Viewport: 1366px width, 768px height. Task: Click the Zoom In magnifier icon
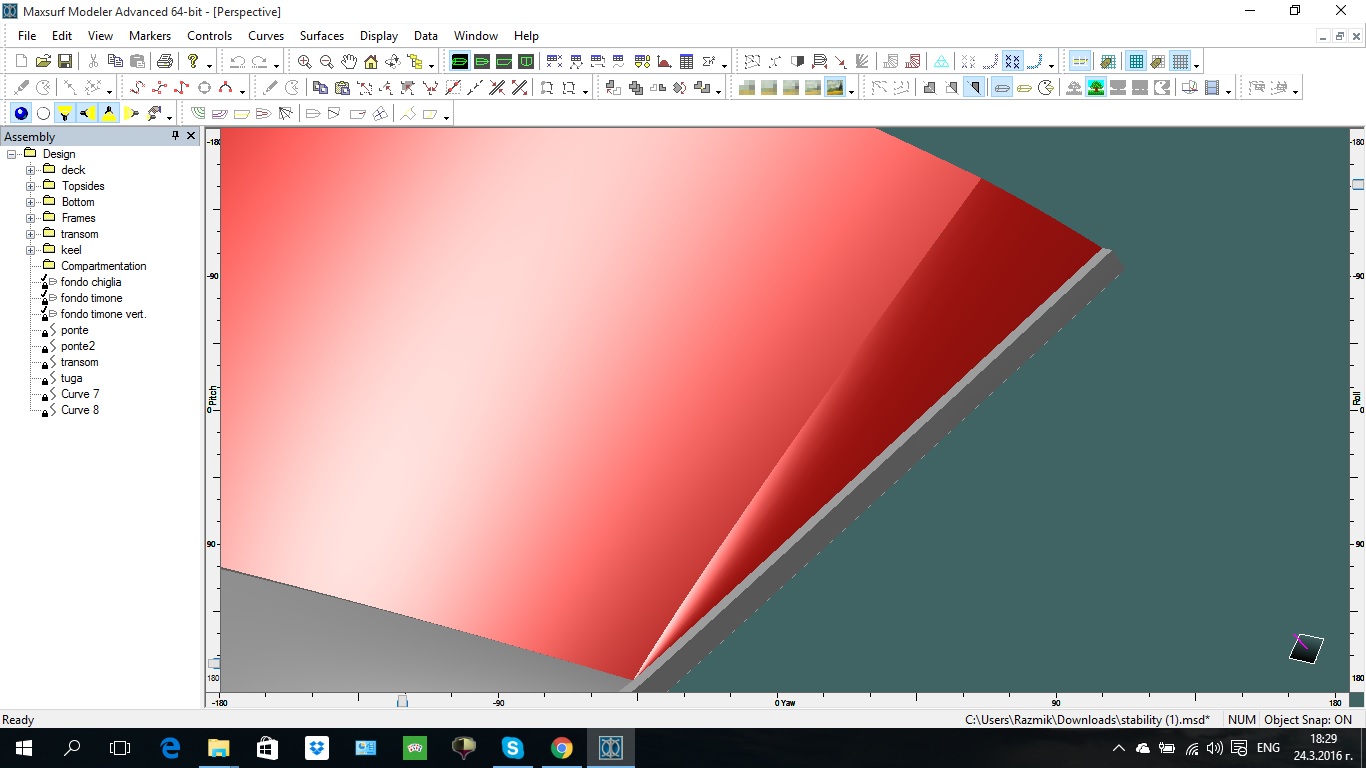click(304, 62)
